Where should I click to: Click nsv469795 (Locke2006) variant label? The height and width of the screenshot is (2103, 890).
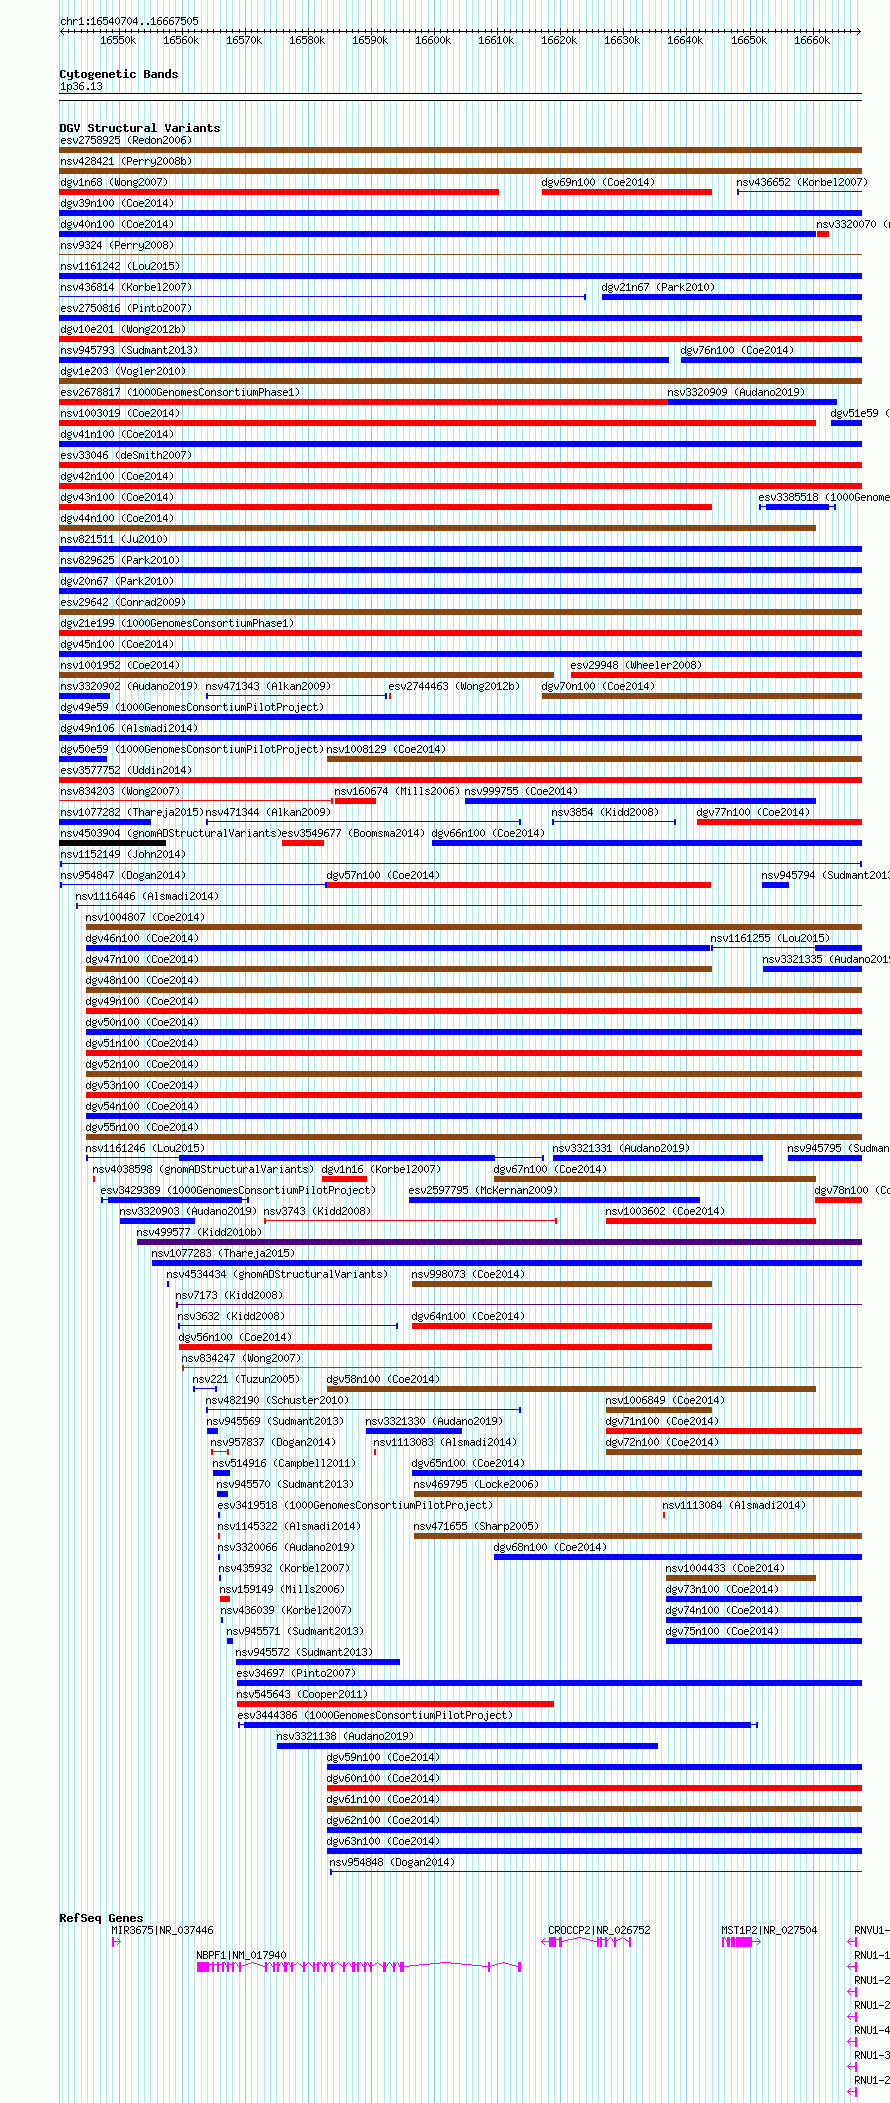pyautogui.click(x=476, y=1484)
